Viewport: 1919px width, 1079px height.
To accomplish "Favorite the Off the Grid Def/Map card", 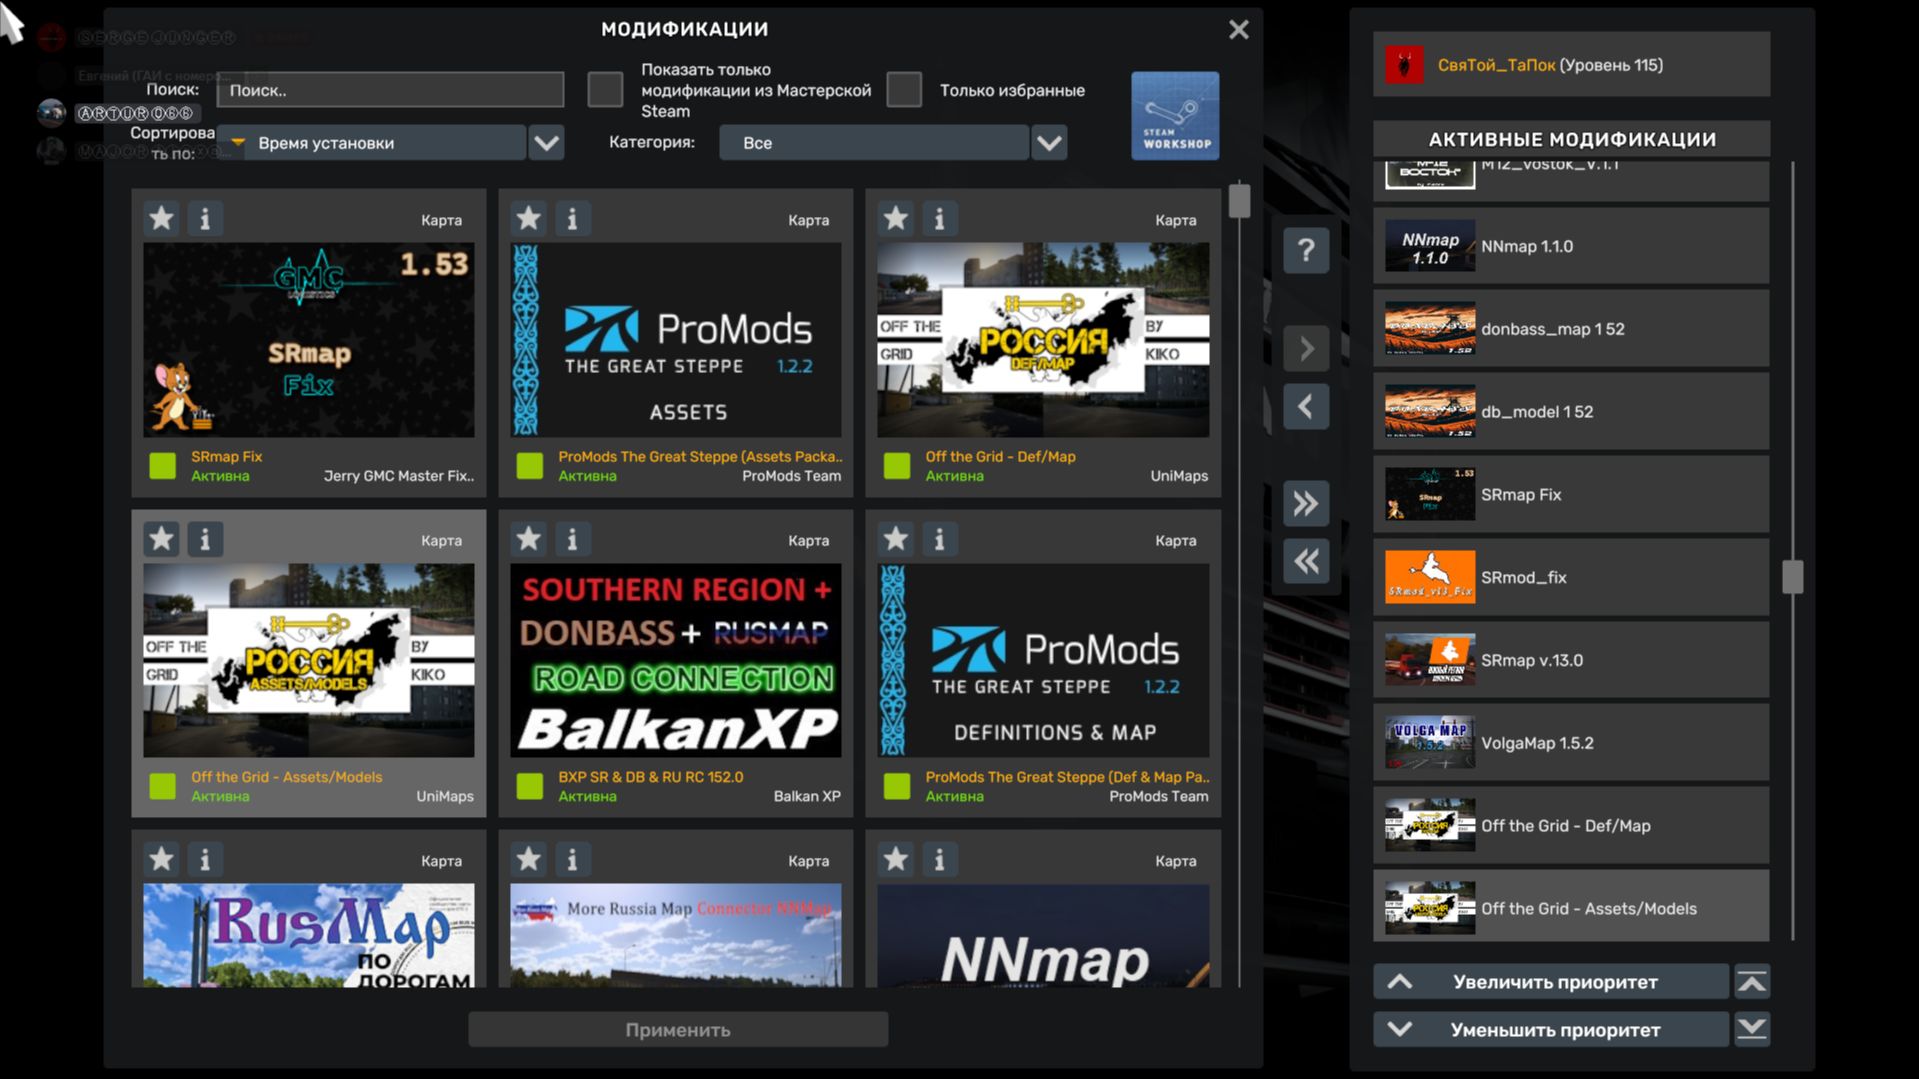I will 895,218.
